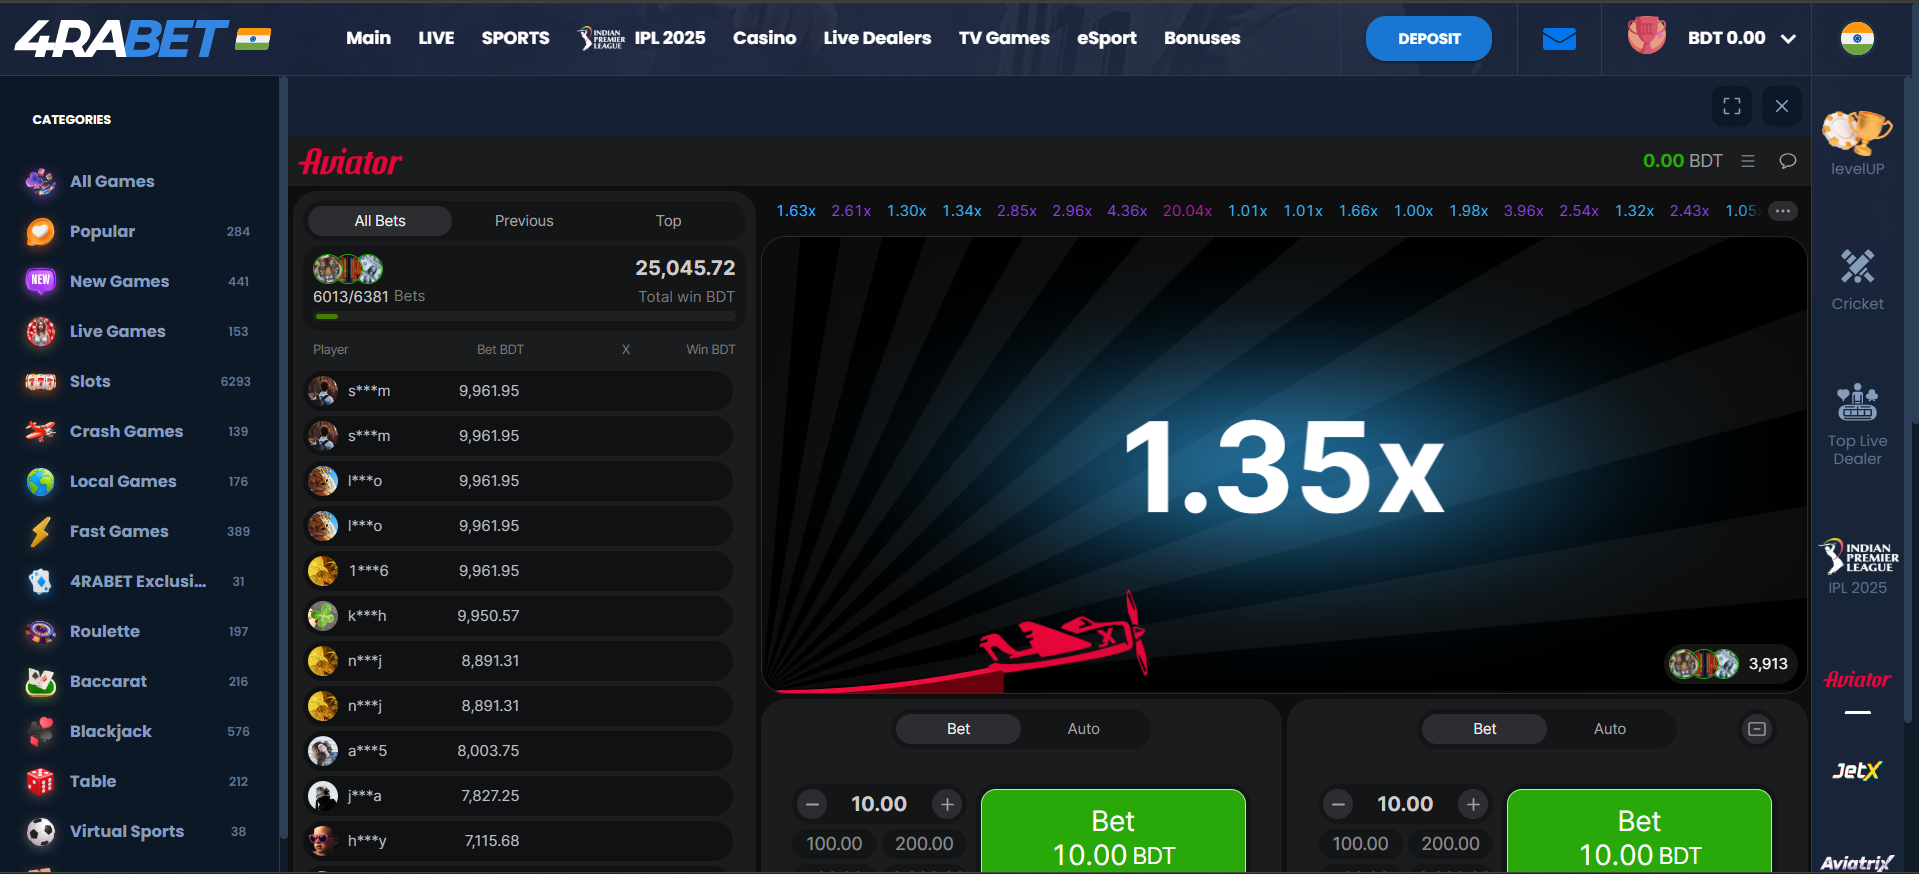Collapse the second bet panel

click(x=1757, y=729)
